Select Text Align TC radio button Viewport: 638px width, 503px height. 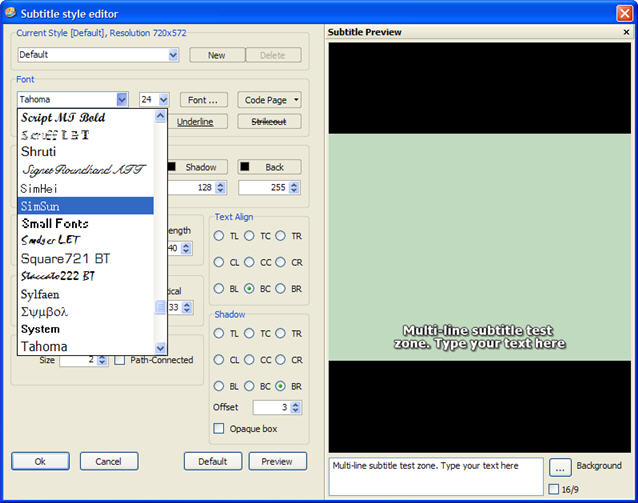[x=249, y=236]
